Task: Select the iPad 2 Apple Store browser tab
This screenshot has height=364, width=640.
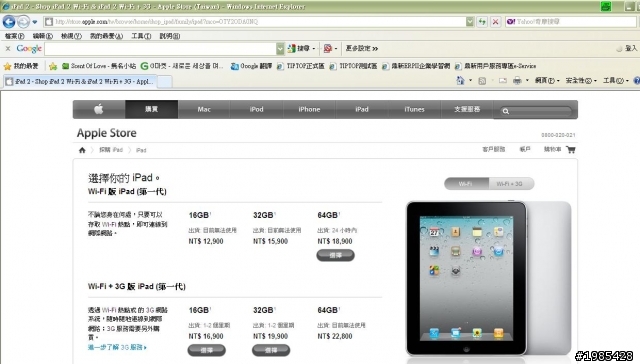Action: tap(80, 82)
